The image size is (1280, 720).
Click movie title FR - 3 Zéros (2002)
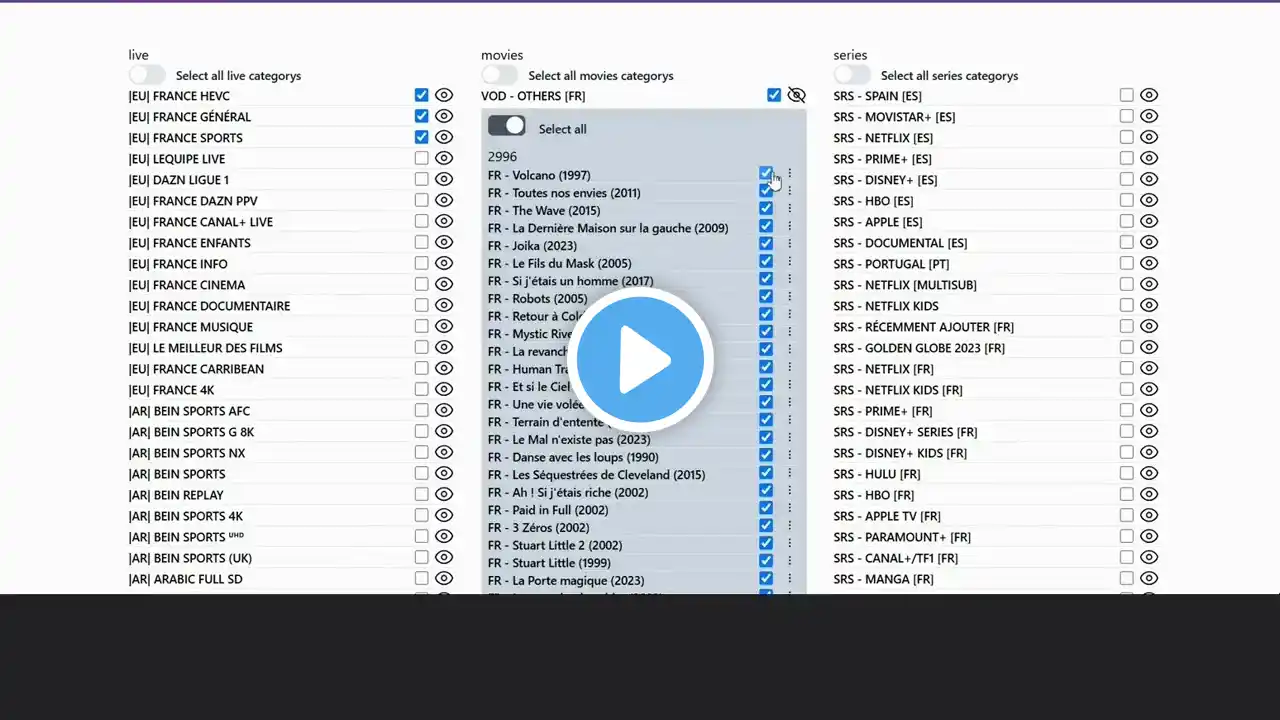click(x=541, y=528)
